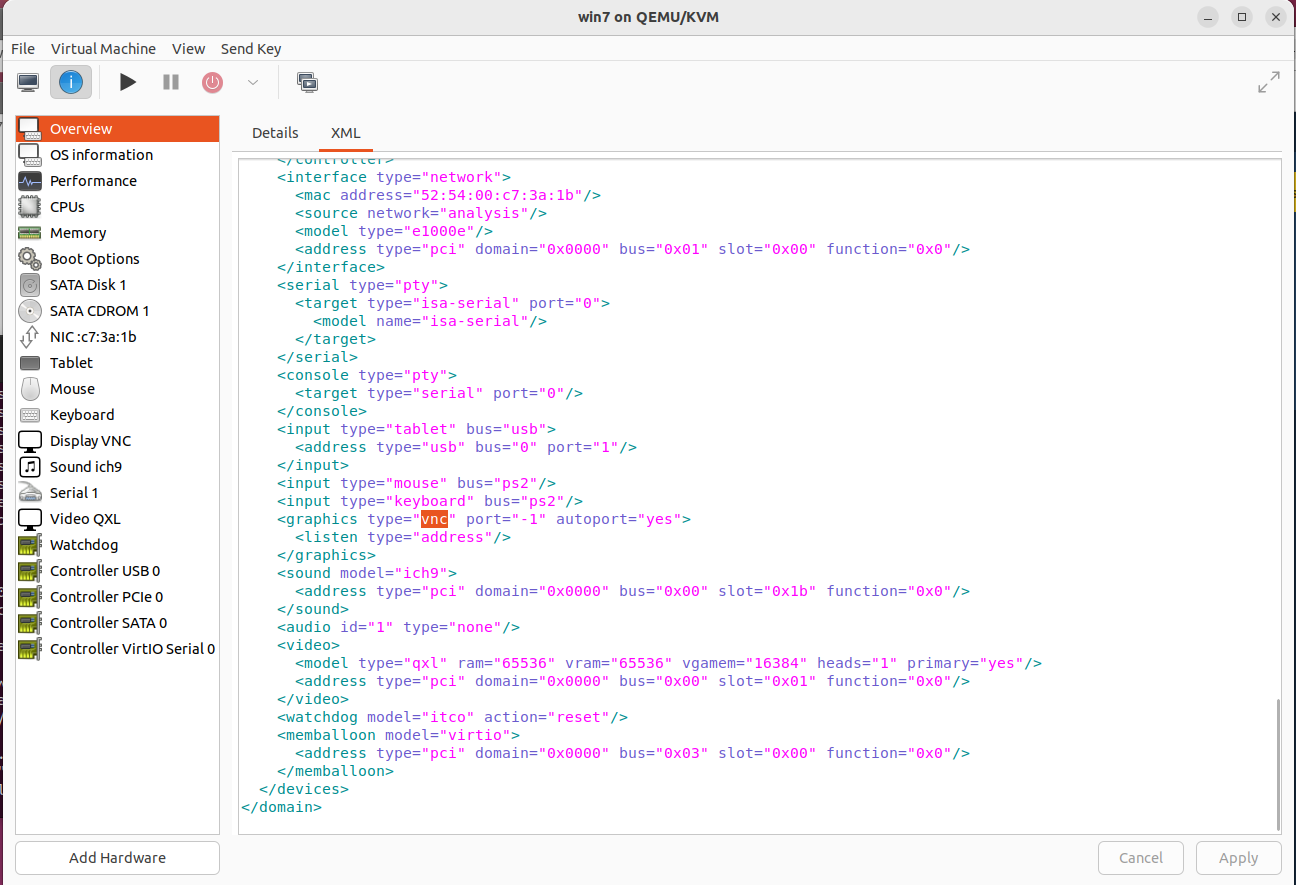Toggle the hardware details info button
The image size is (1296, 885).
71,82
